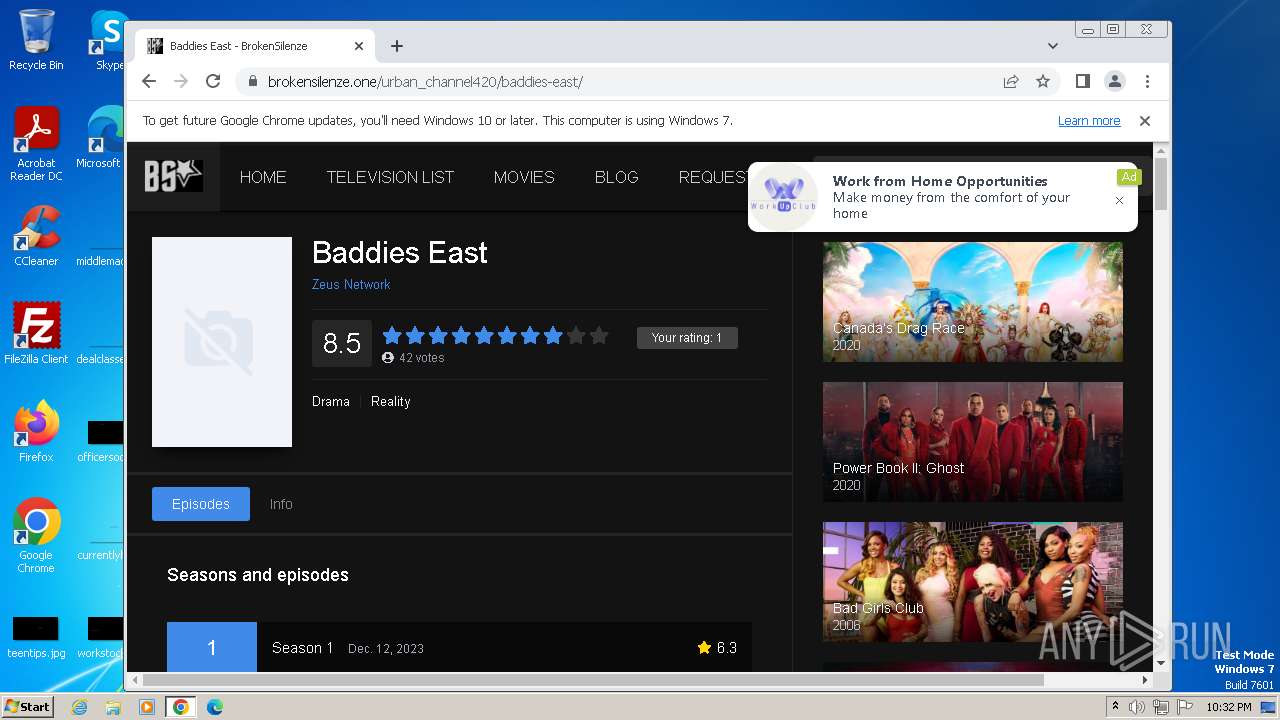Open Canada's Drag Race thumbnail
Image resolution: width=1280 pixels, height=720 pixels.
click(x=973, y=302)
